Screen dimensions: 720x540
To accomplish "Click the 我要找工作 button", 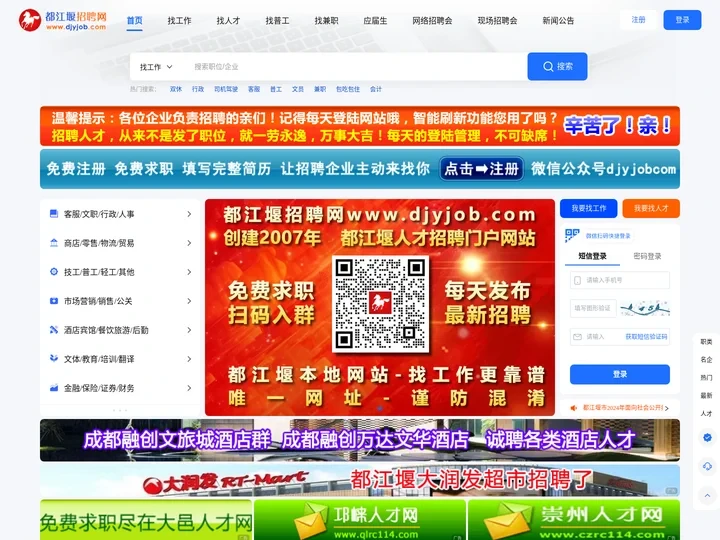I will [589, 208].
